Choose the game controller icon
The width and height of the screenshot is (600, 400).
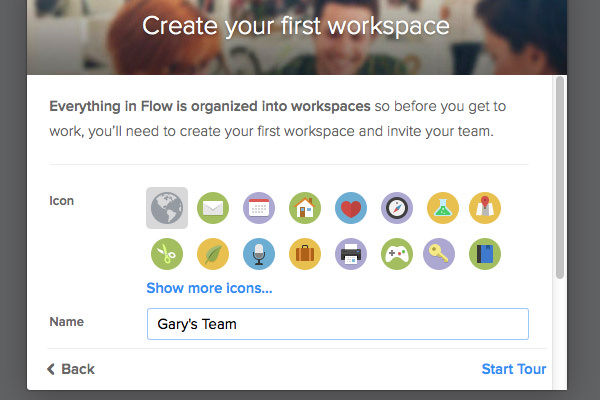tap(397, 254)
